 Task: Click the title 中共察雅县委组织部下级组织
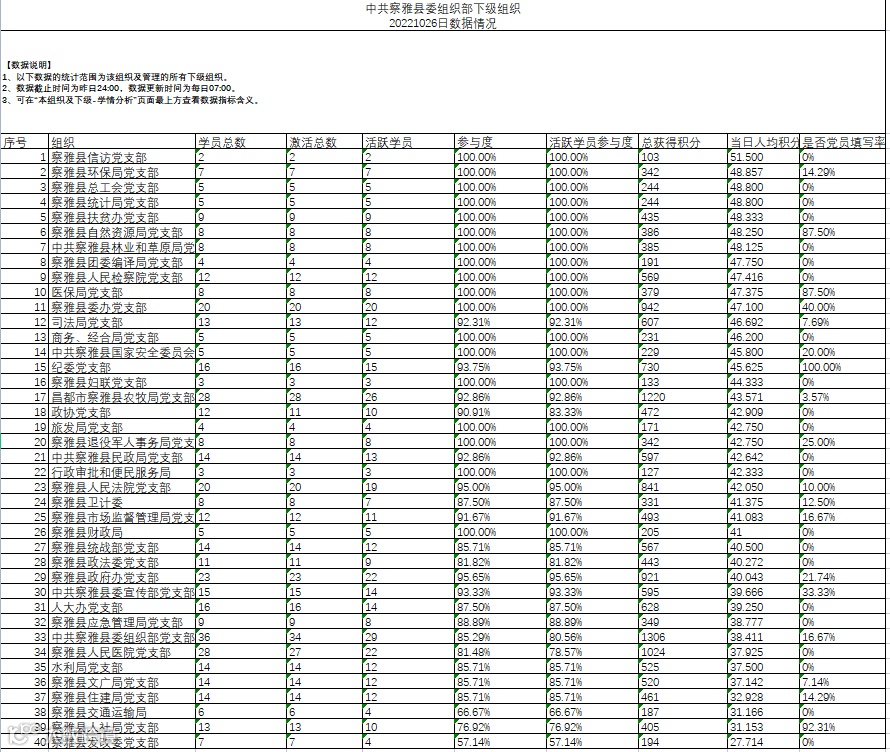[443, 9]
